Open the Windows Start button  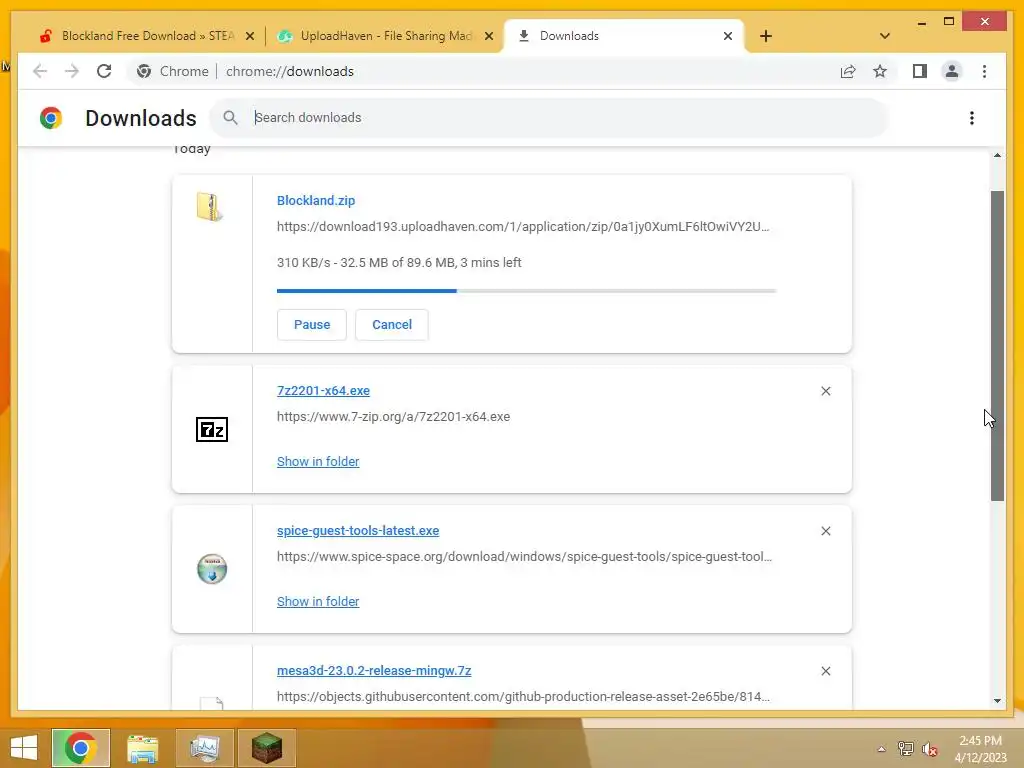(x=24, y=748)
